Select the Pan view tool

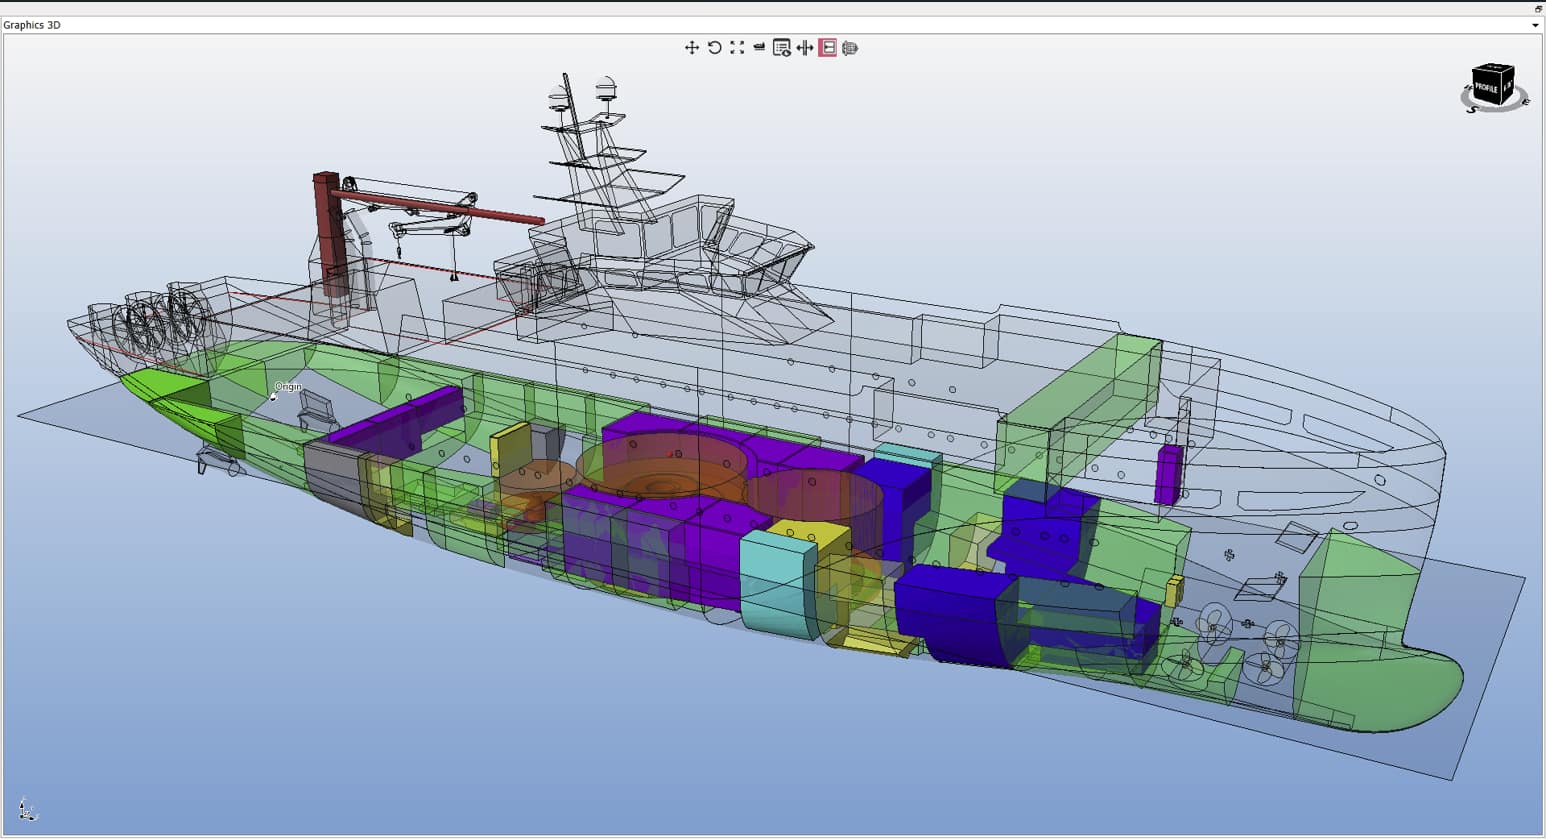click(692, 47)
